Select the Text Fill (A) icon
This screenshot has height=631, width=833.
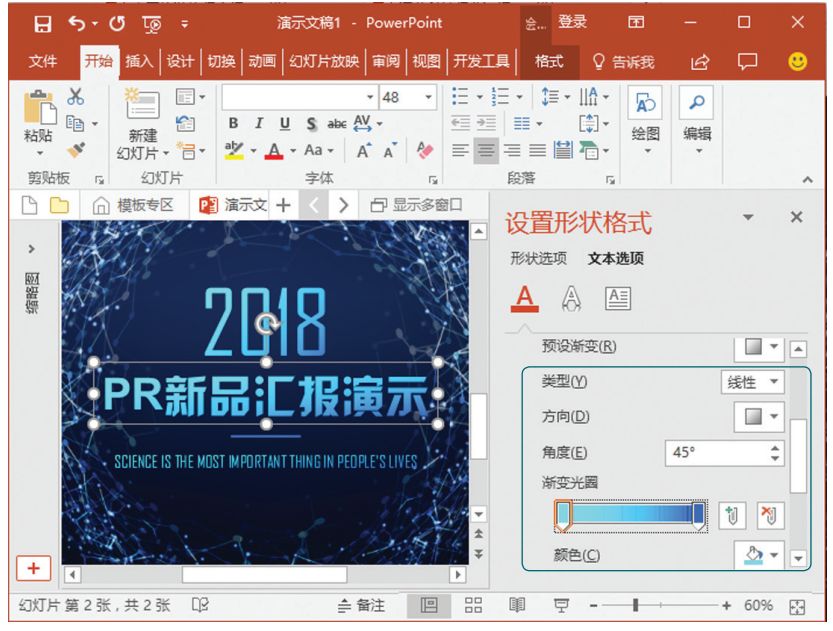point(524,297)
